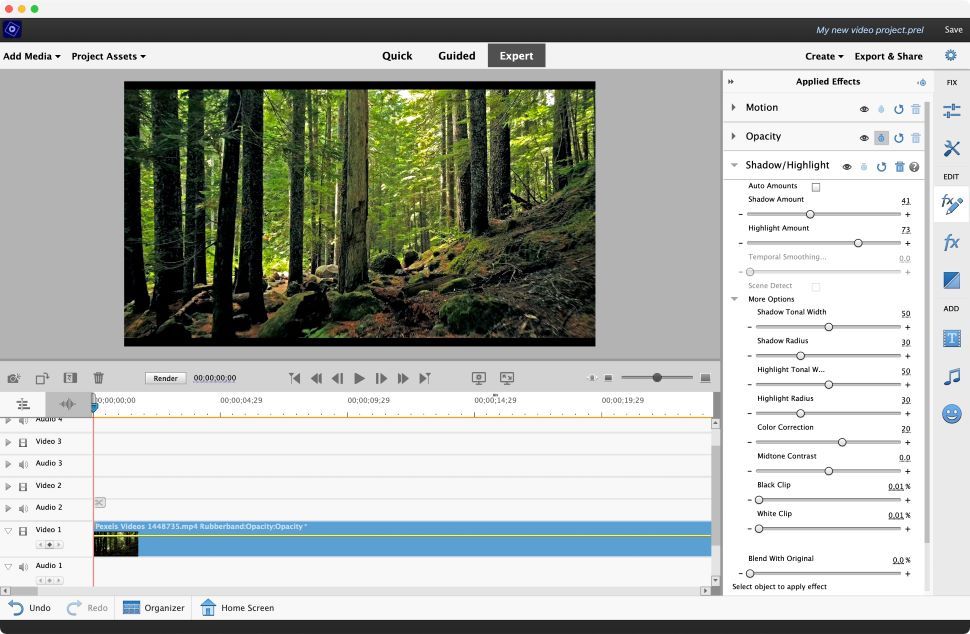Toggle visibility of the Motion effect
The width and height of the screenshot is (970, 634).
point(864,108)
